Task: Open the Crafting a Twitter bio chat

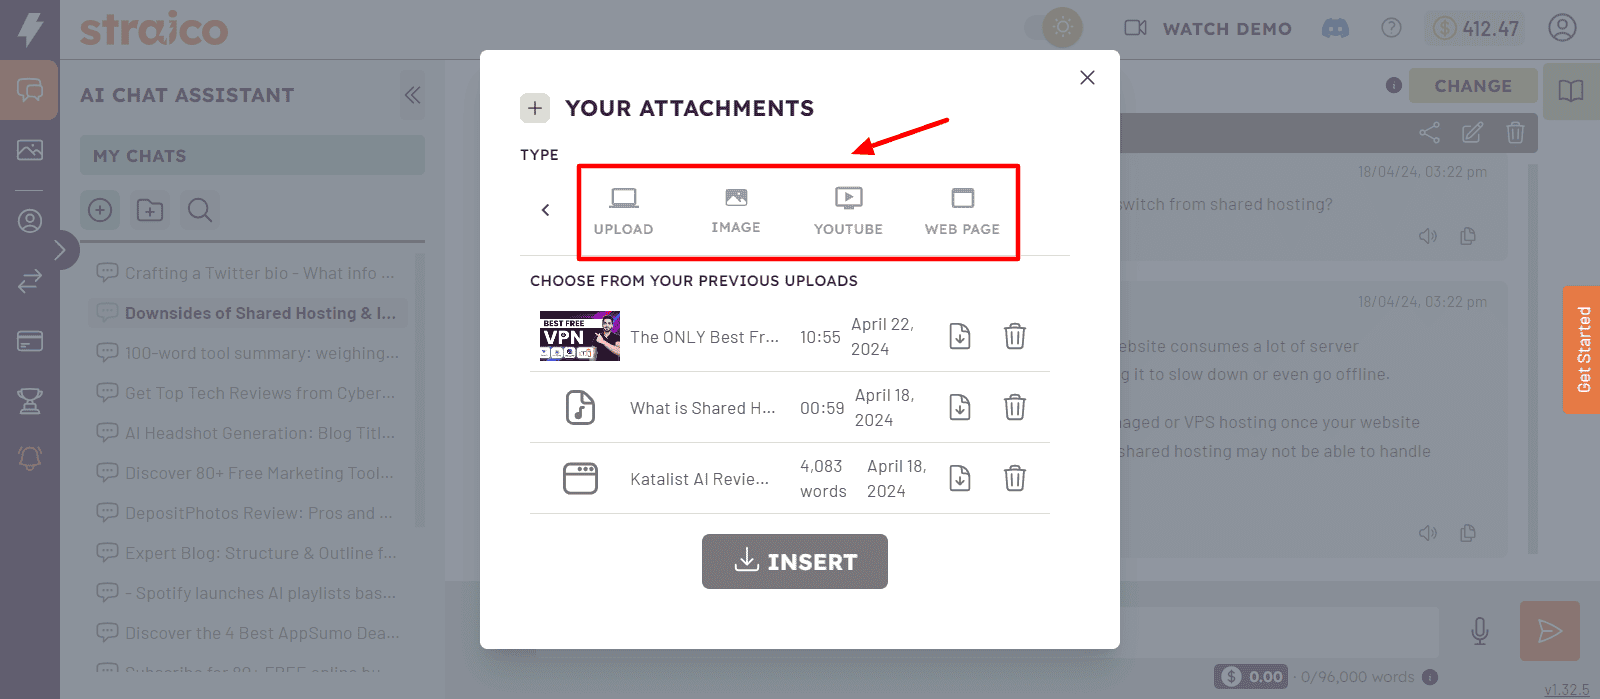Action: coord(259,273)
